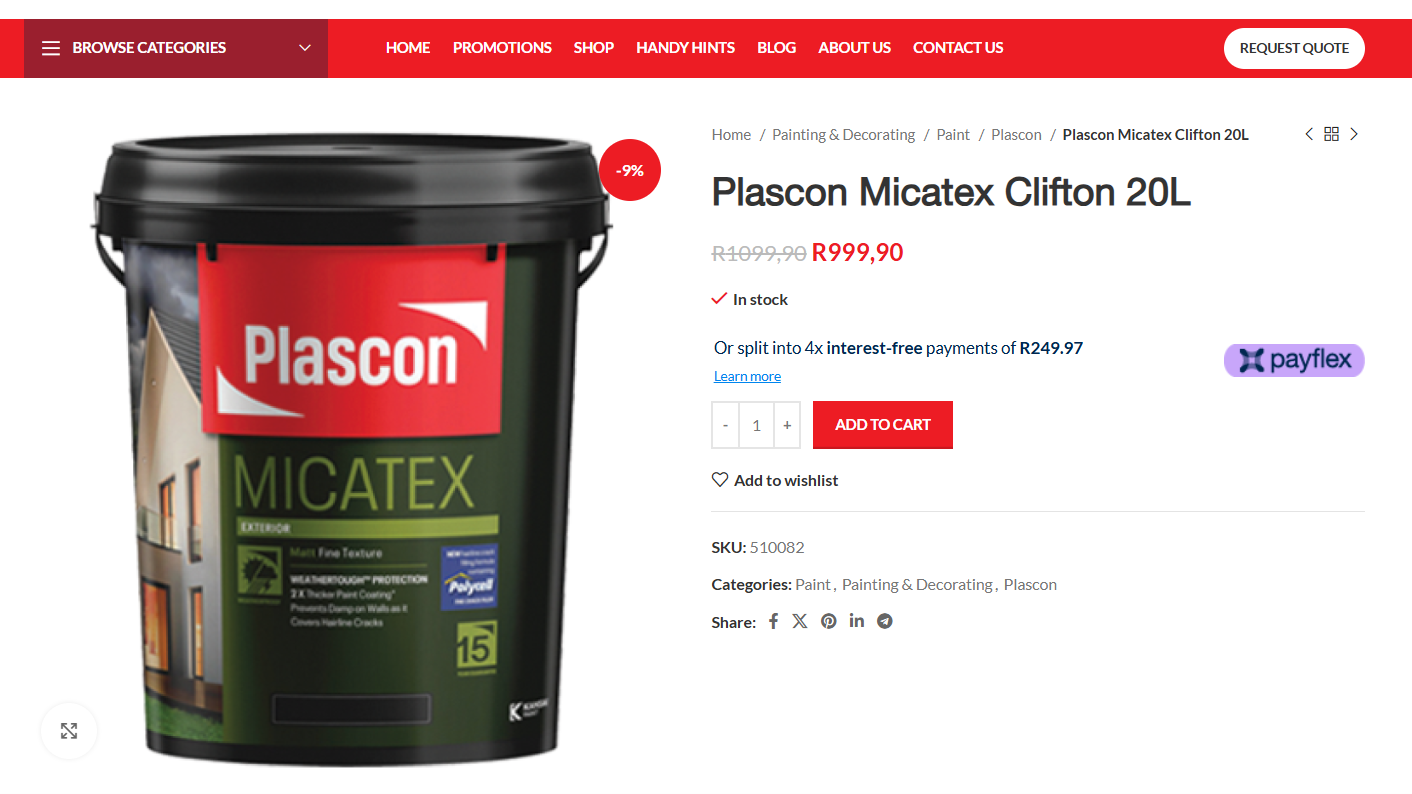This screenshot has height=794, width=1412.
Task: Share product on LinkedIn icon
Action: click(x=857, y=621)
